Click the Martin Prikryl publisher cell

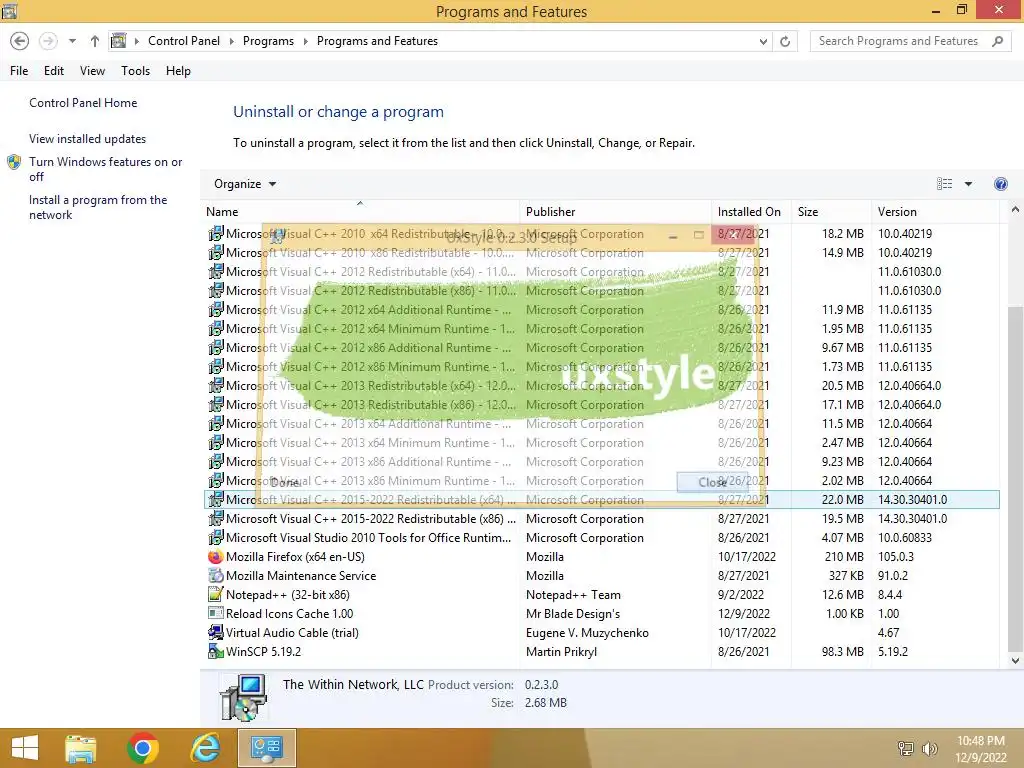pyautogui.click(x=562, y=652)
